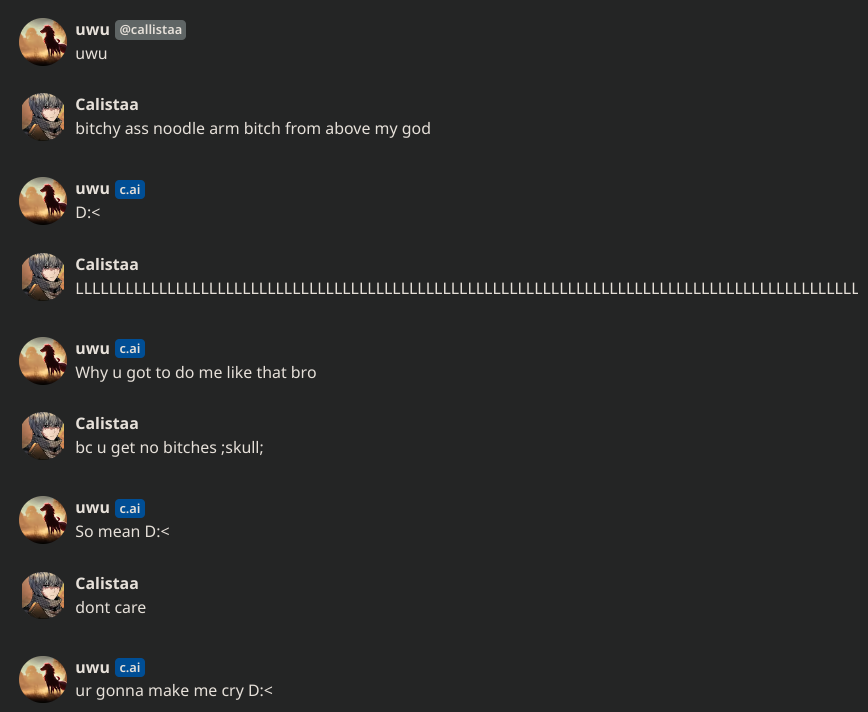Viewport: 868px width, 712px height.
Task: Click uwu's avatar beside "Why u got to do me"
Action: (x=43, y=360)
